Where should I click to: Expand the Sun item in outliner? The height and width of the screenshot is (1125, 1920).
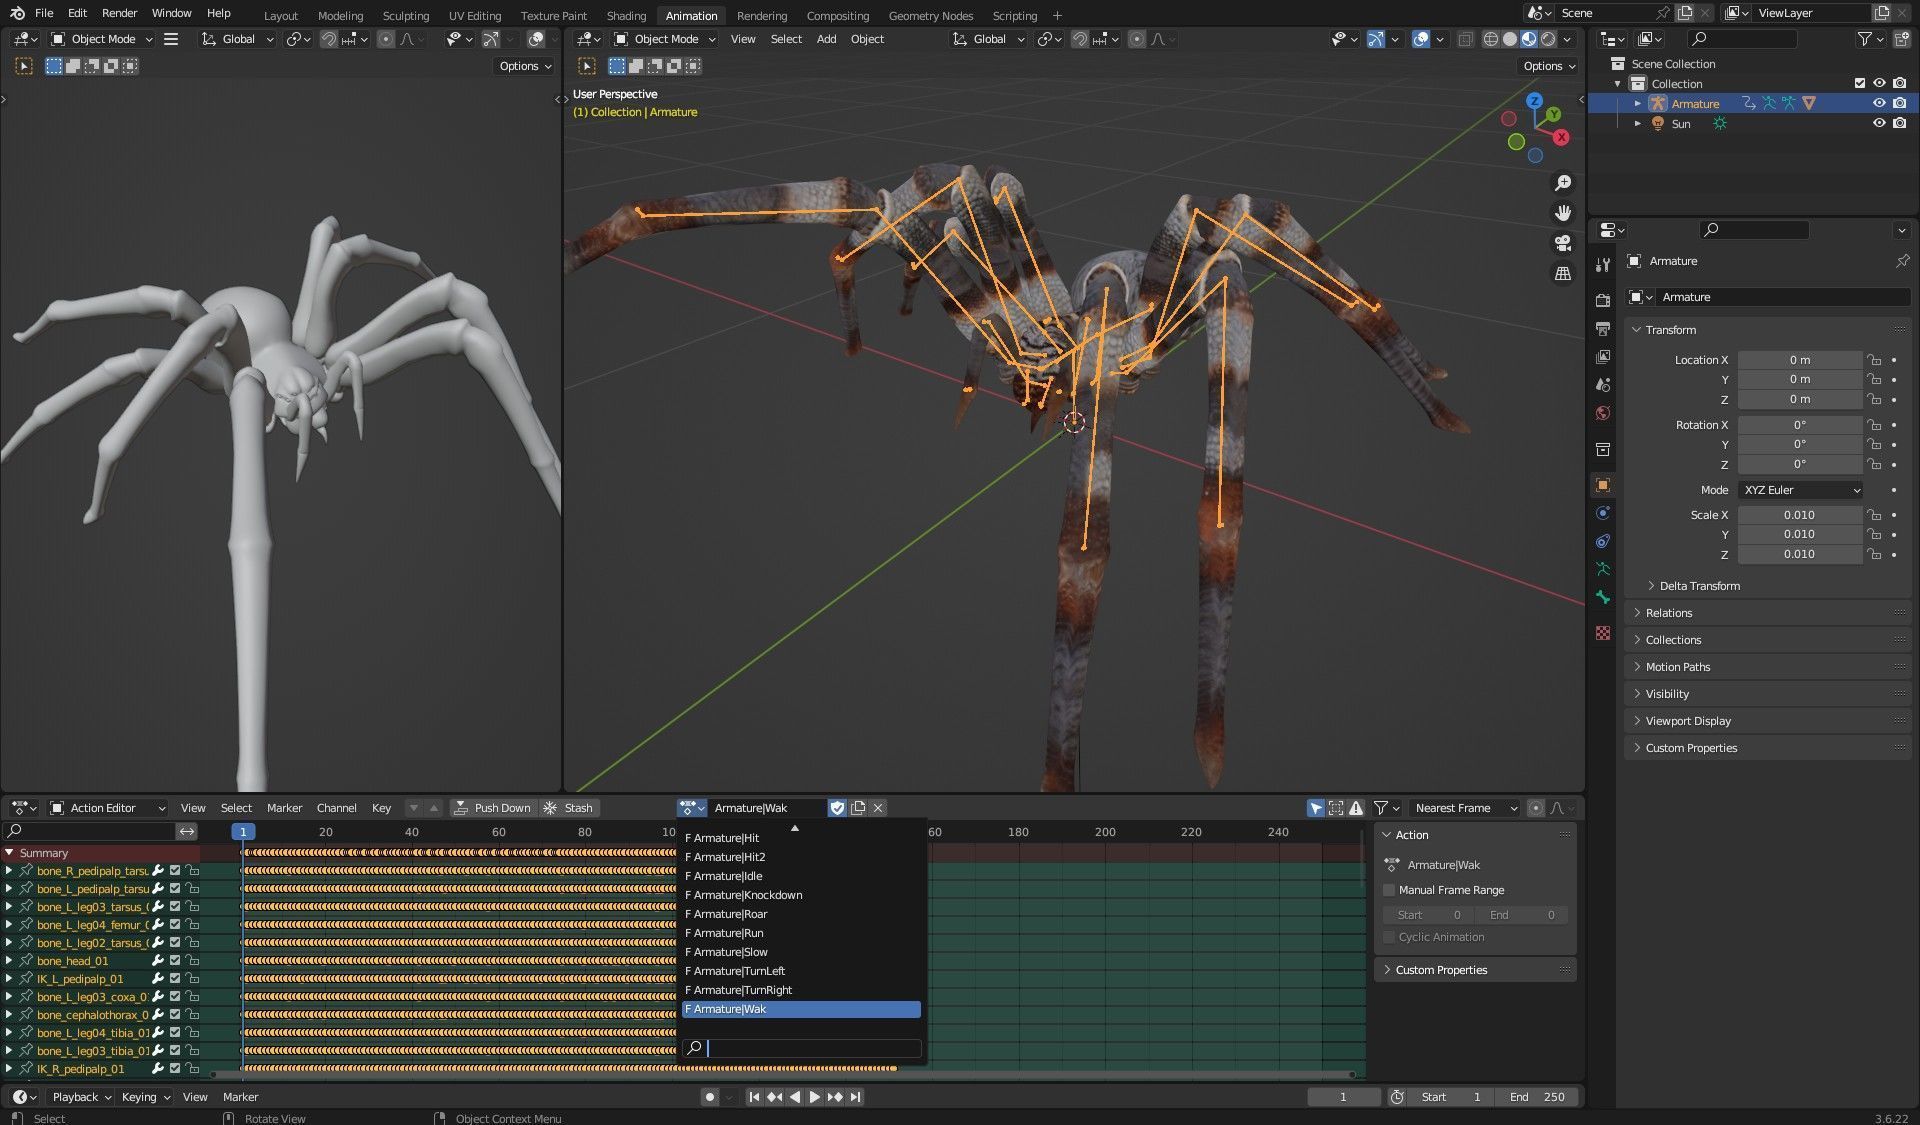pos(1637,124)
